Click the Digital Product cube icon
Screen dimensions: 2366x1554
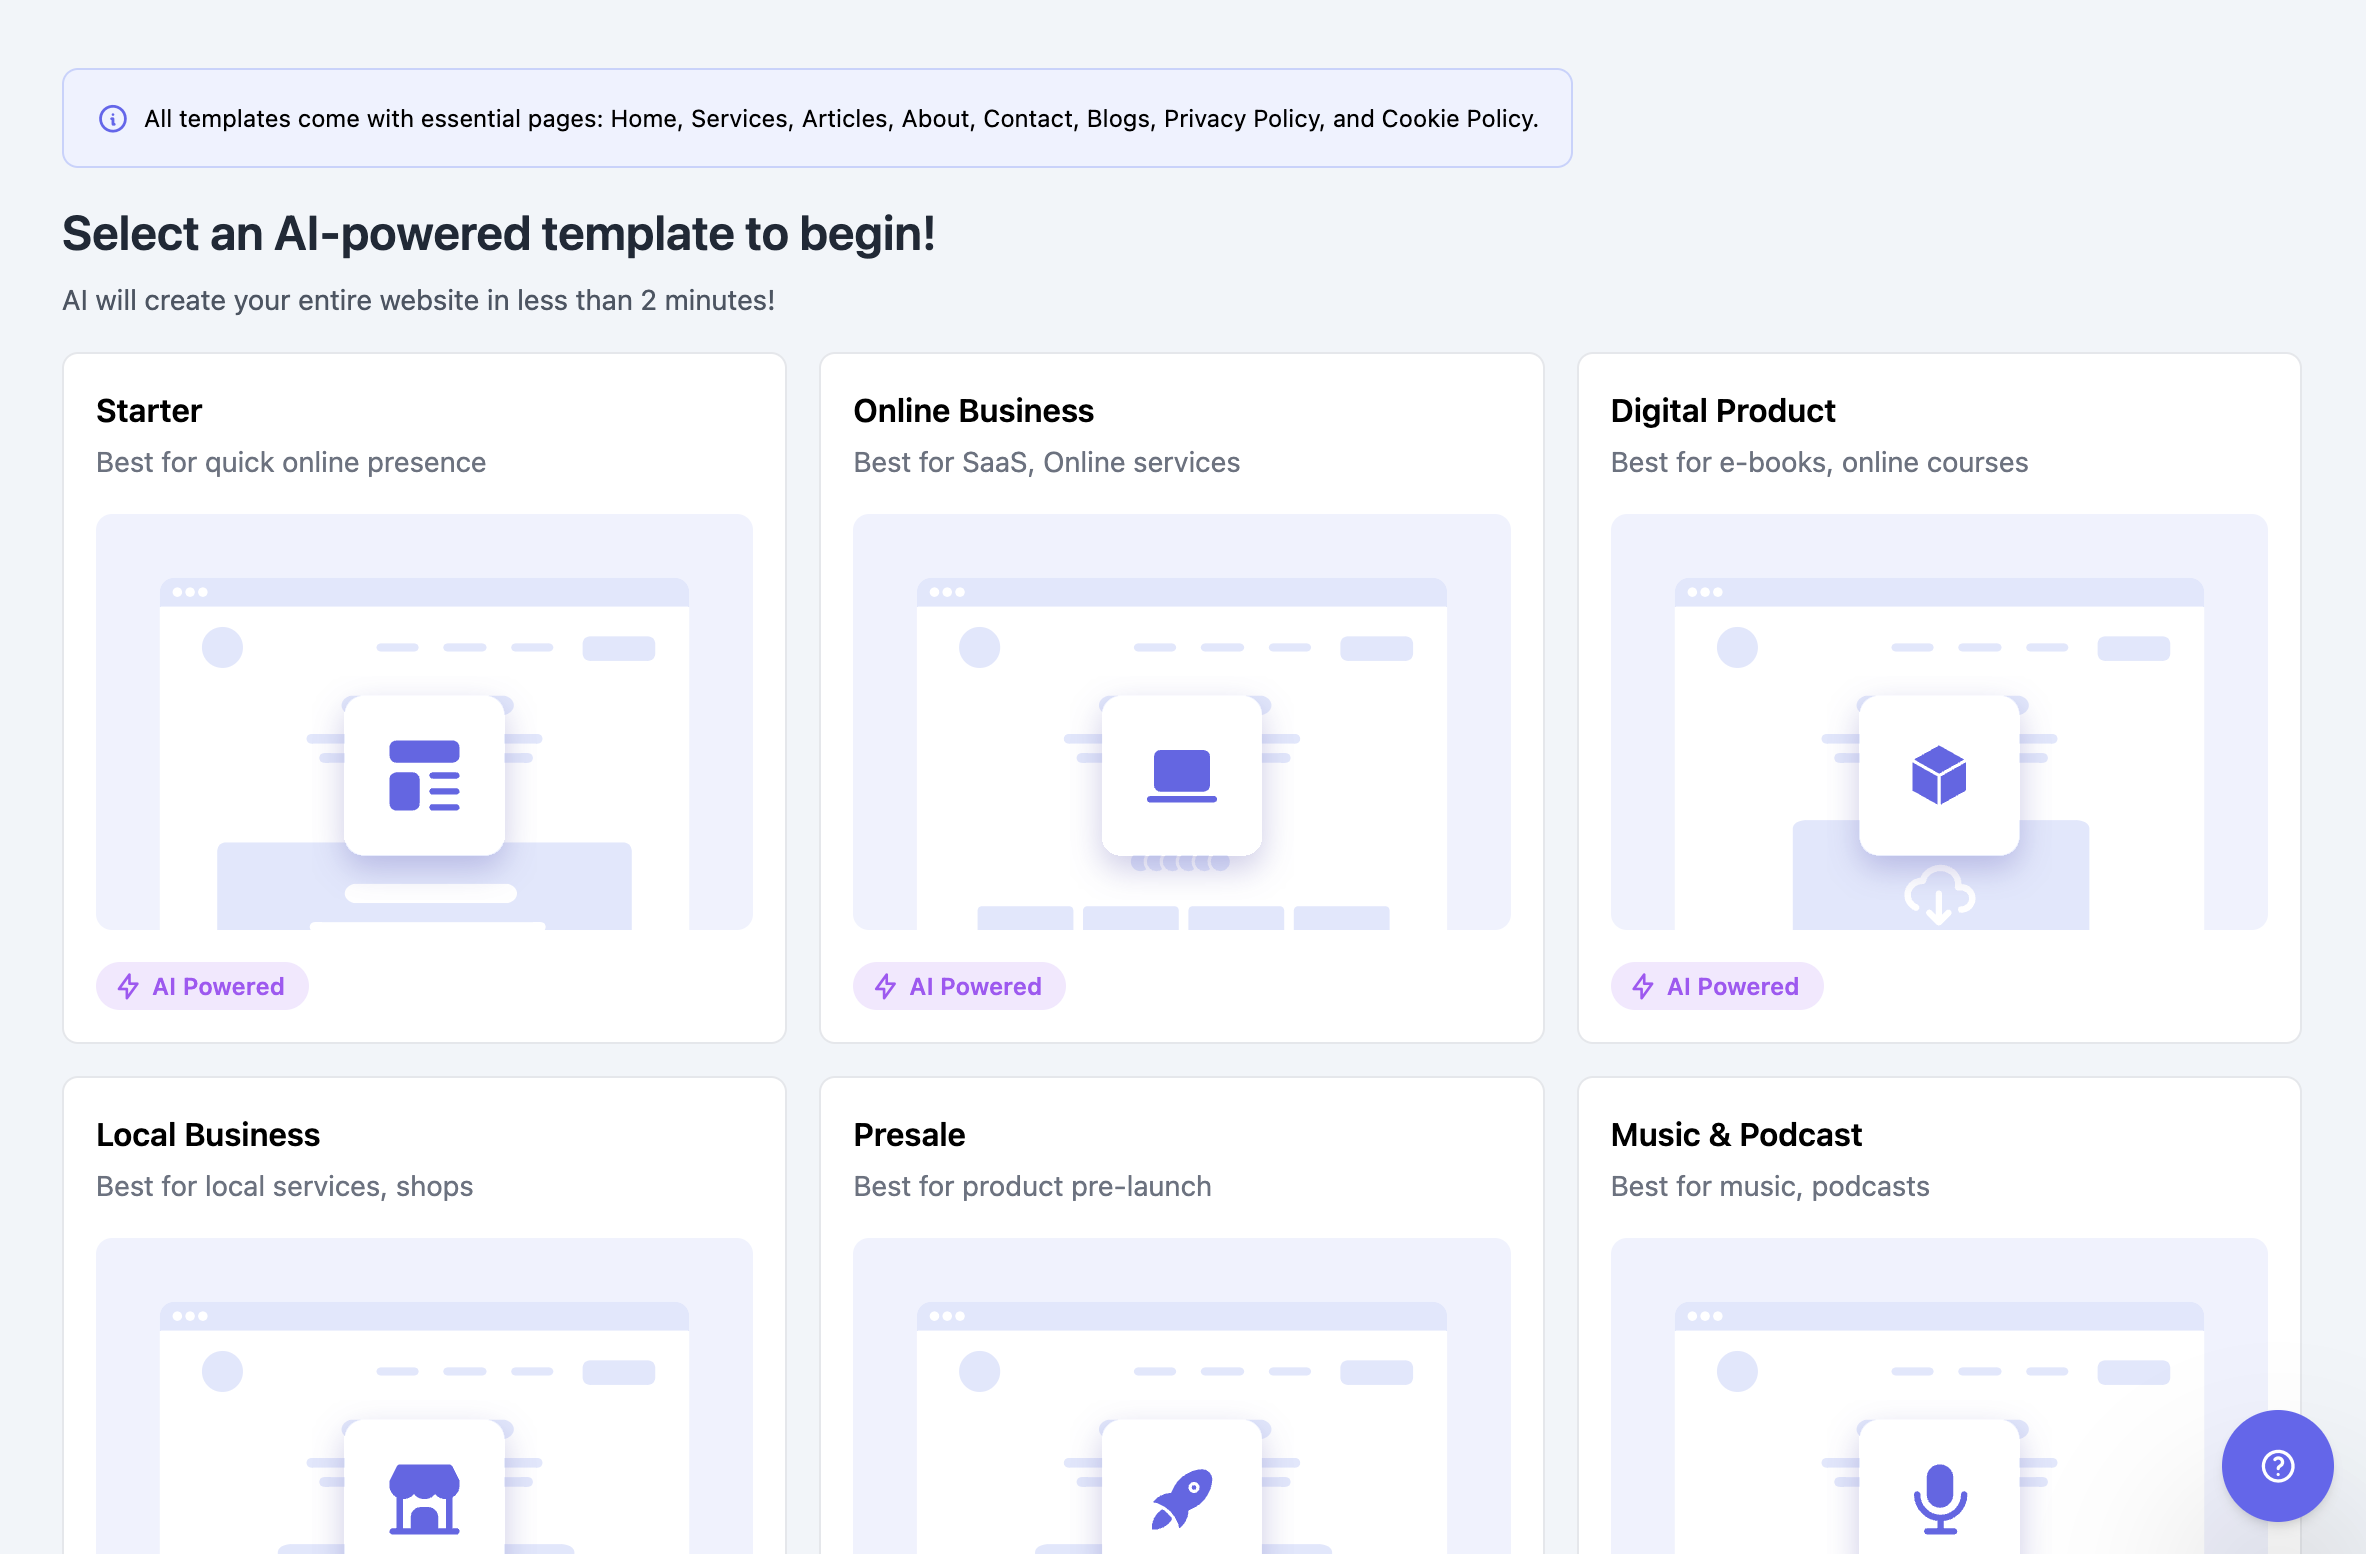pyautogui.click(x=1938, y=775)
